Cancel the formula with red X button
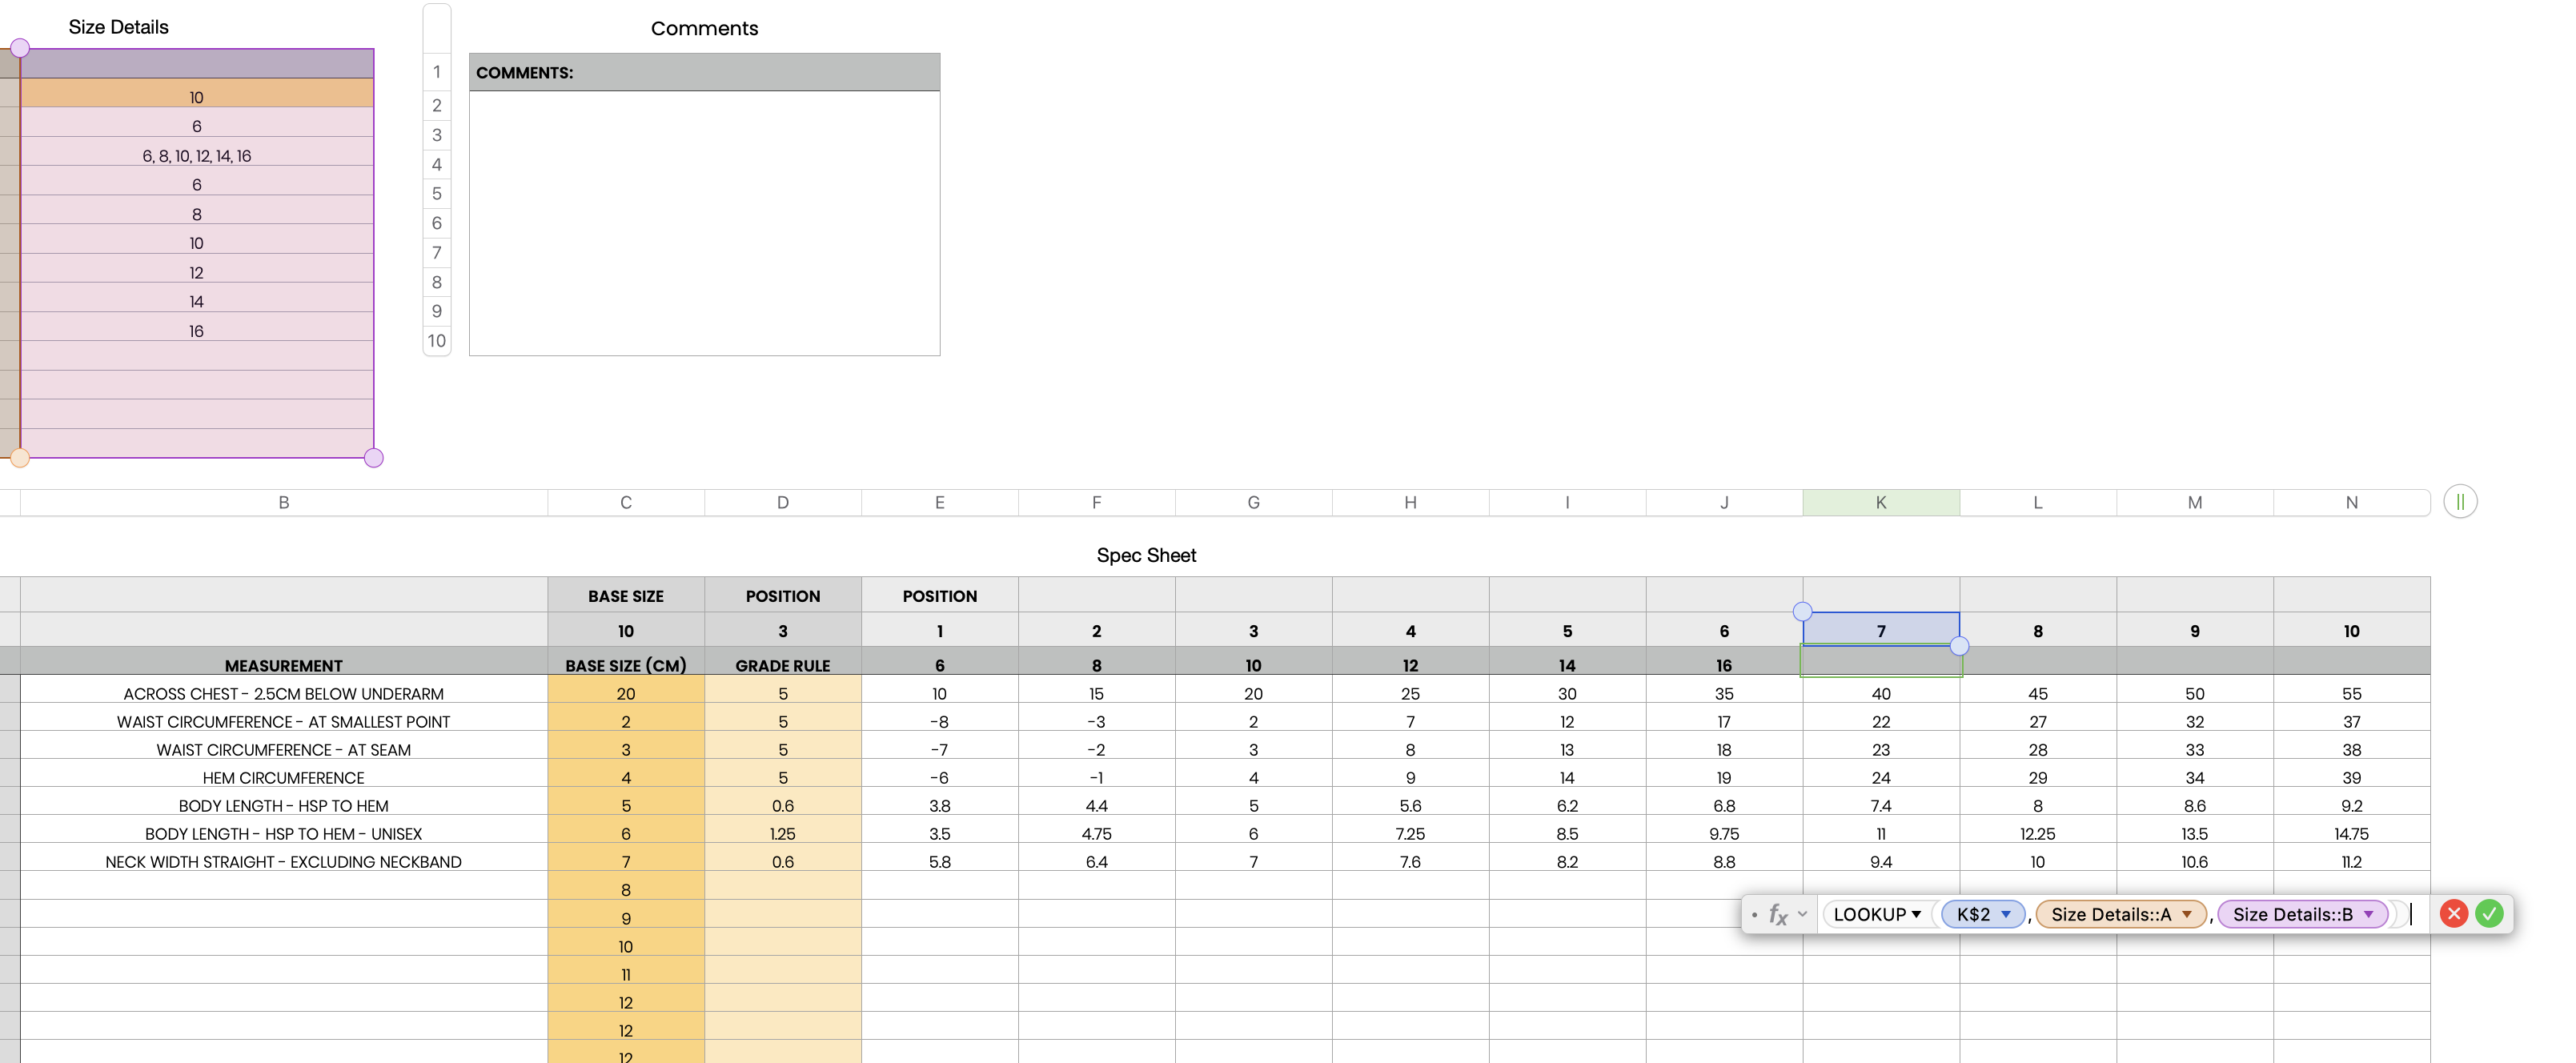2576x1063 pixels. coord(2453,913)
